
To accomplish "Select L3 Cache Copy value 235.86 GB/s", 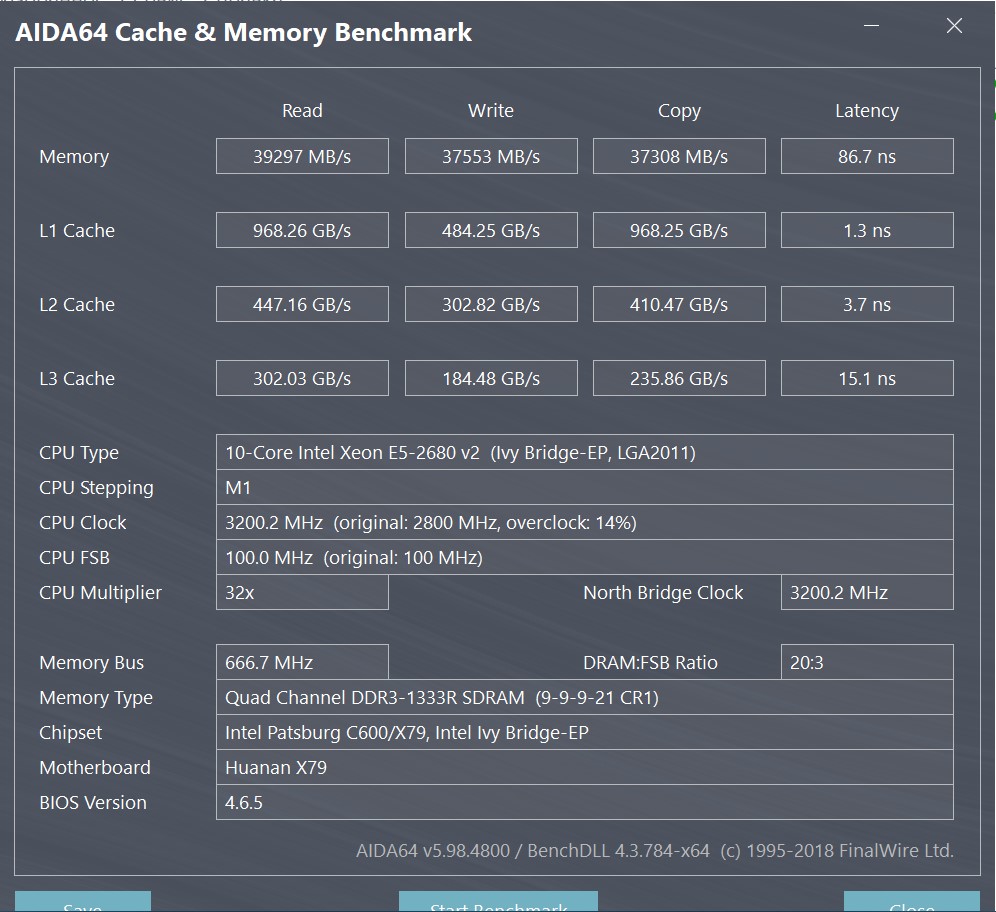I will point(679,379).
